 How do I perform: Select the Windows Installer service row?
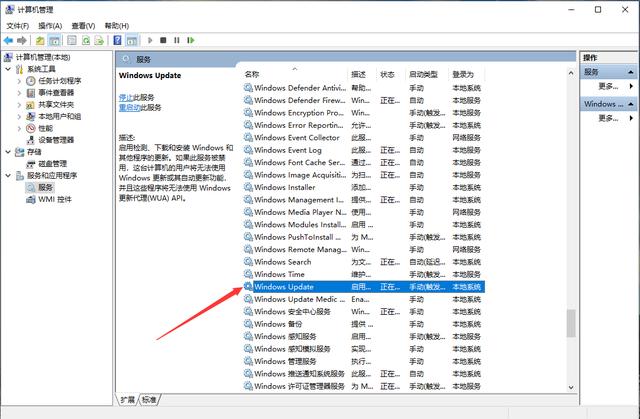(x=364, y=187)
